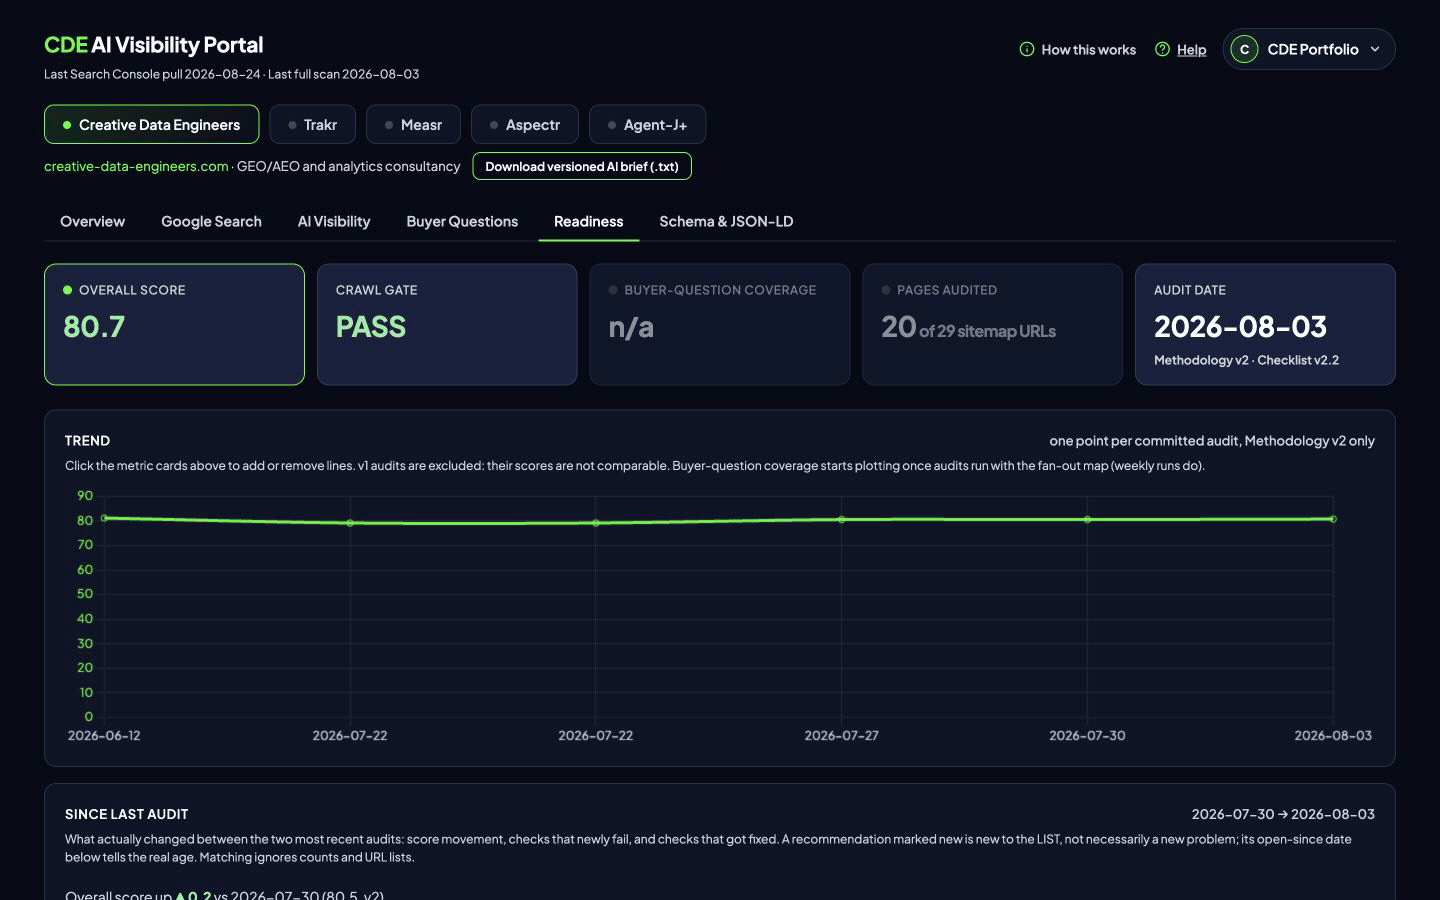Image resolution: width=1440 pixels, height=900 pixels.
Task: Click the 'SINCE LAST AUDIT' heading
Action: coord(127,814)
